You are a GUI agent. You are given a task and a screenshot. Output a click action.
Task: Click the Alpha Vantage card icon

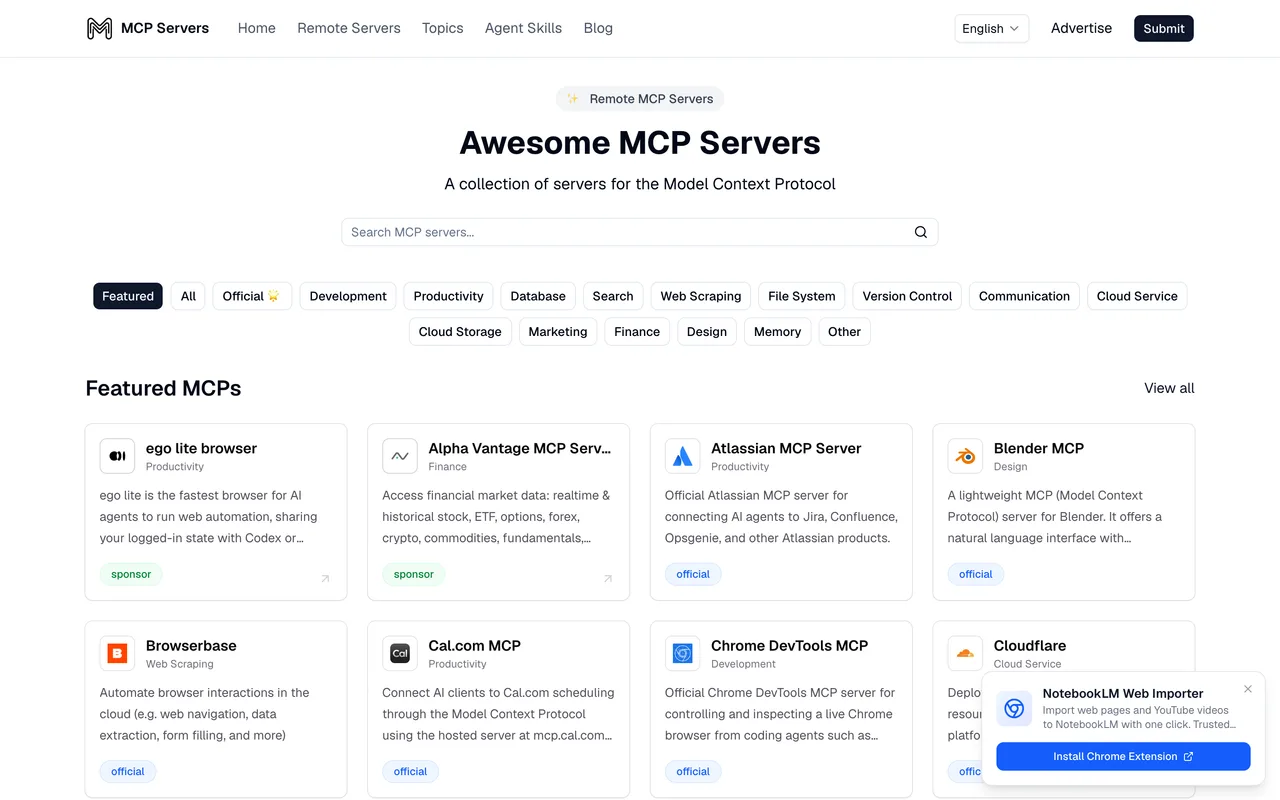400,456
